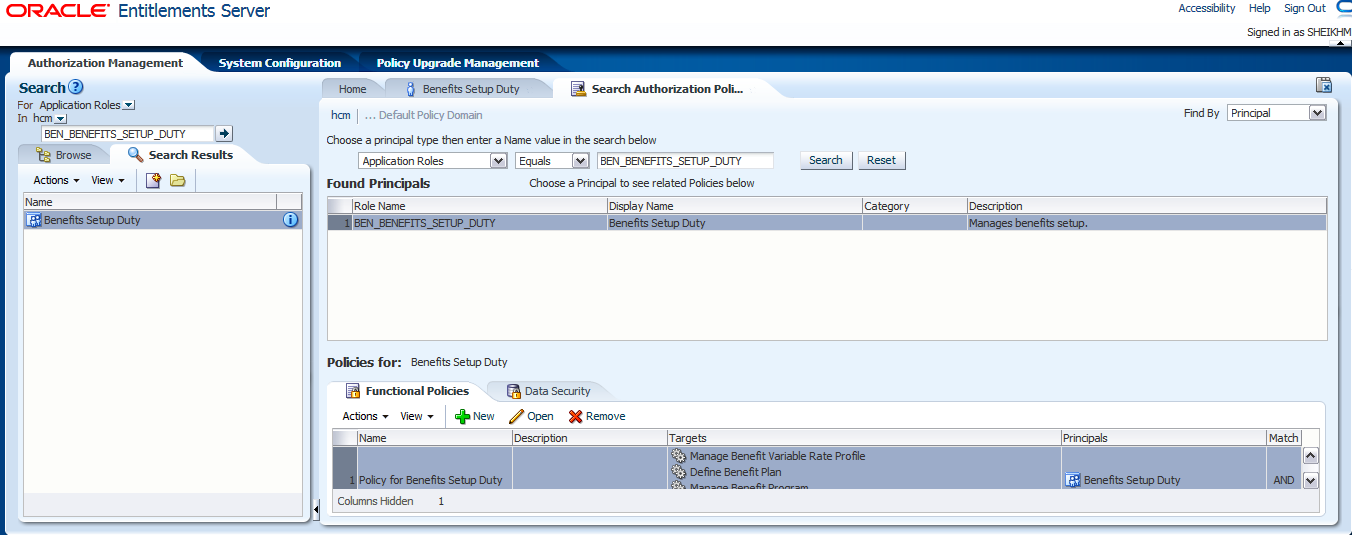1361x535 pixels.
Task: Switch to the Browse tab
Action: [63, 155]
